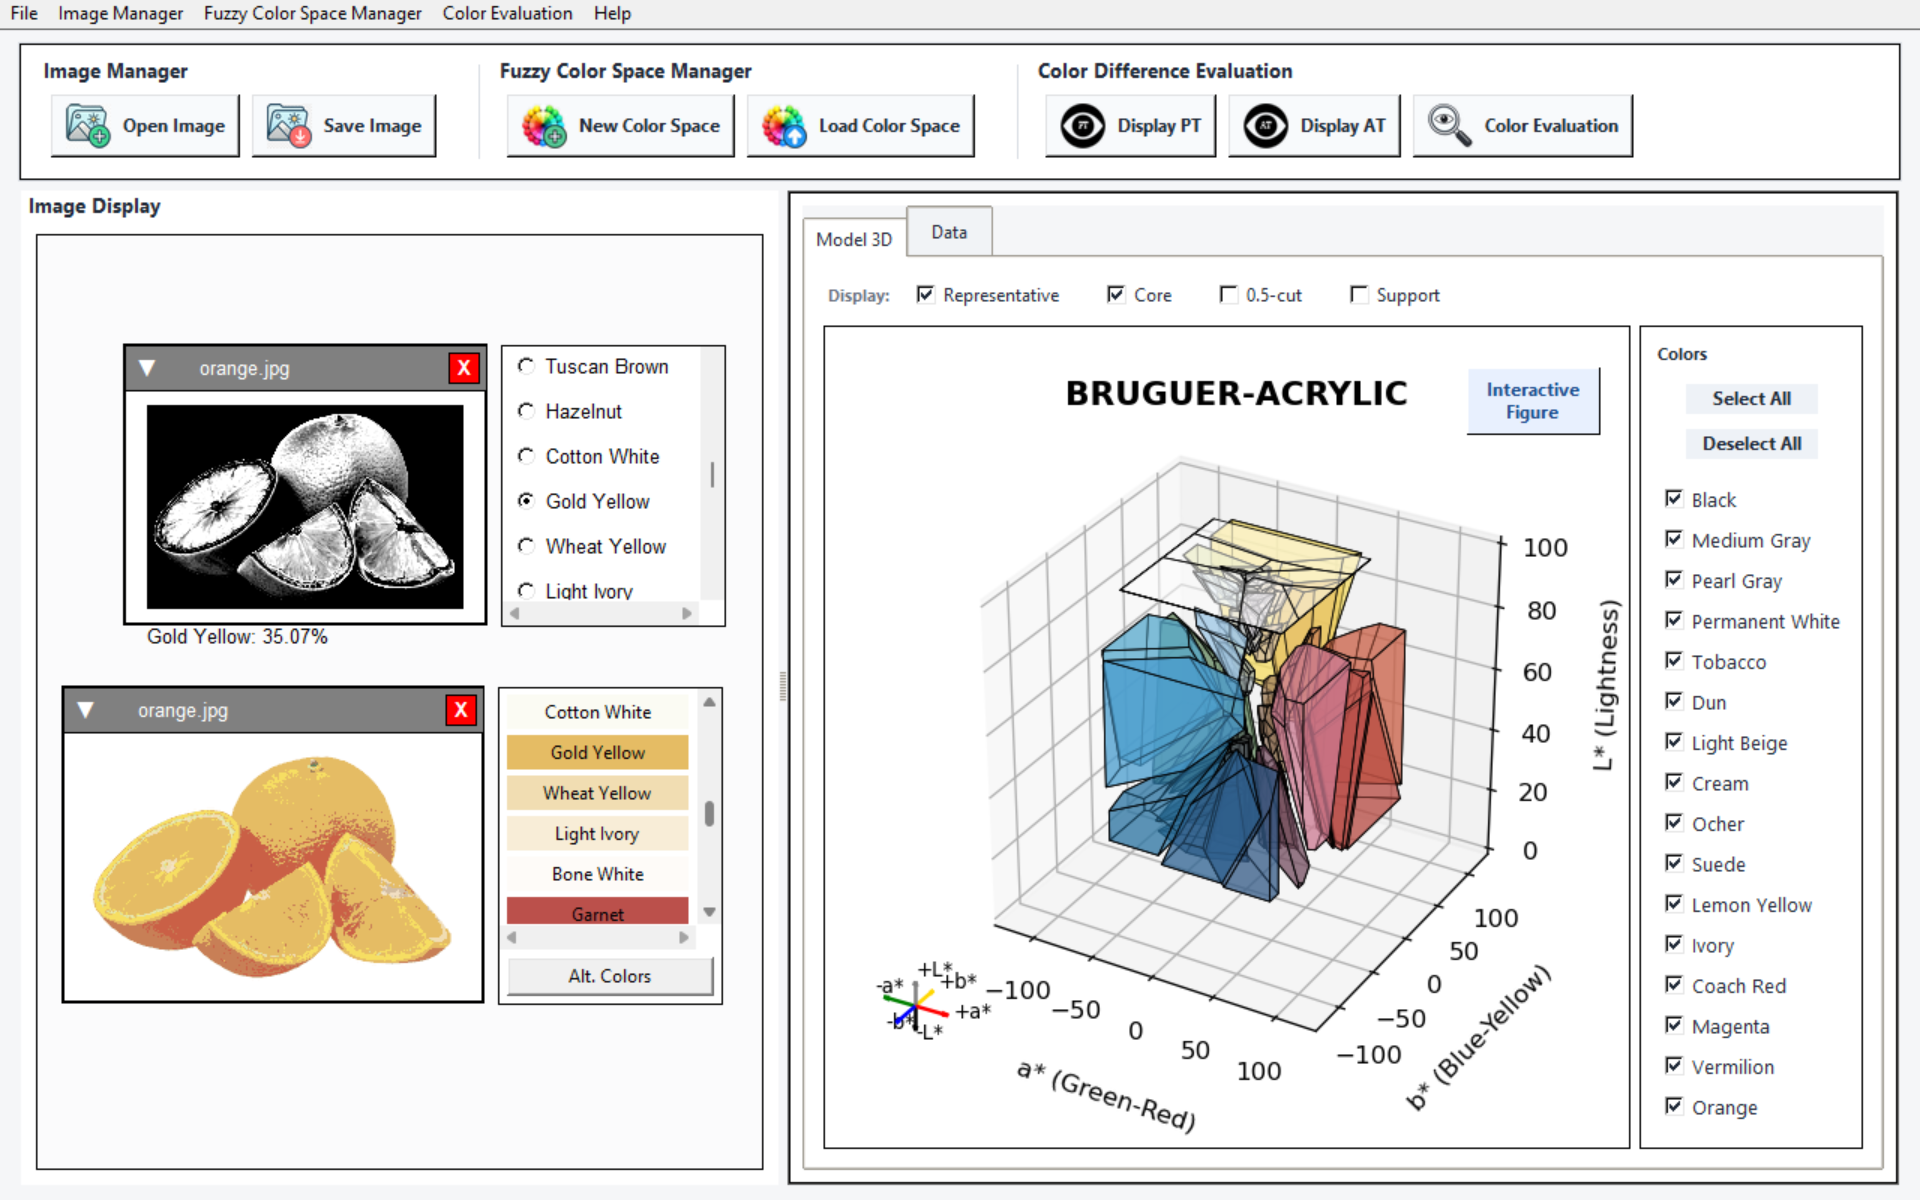Viewport: 1920px width, 1200px height.
Task: Pick the Light Ivory color swatch
Action: tap(597, 833)
